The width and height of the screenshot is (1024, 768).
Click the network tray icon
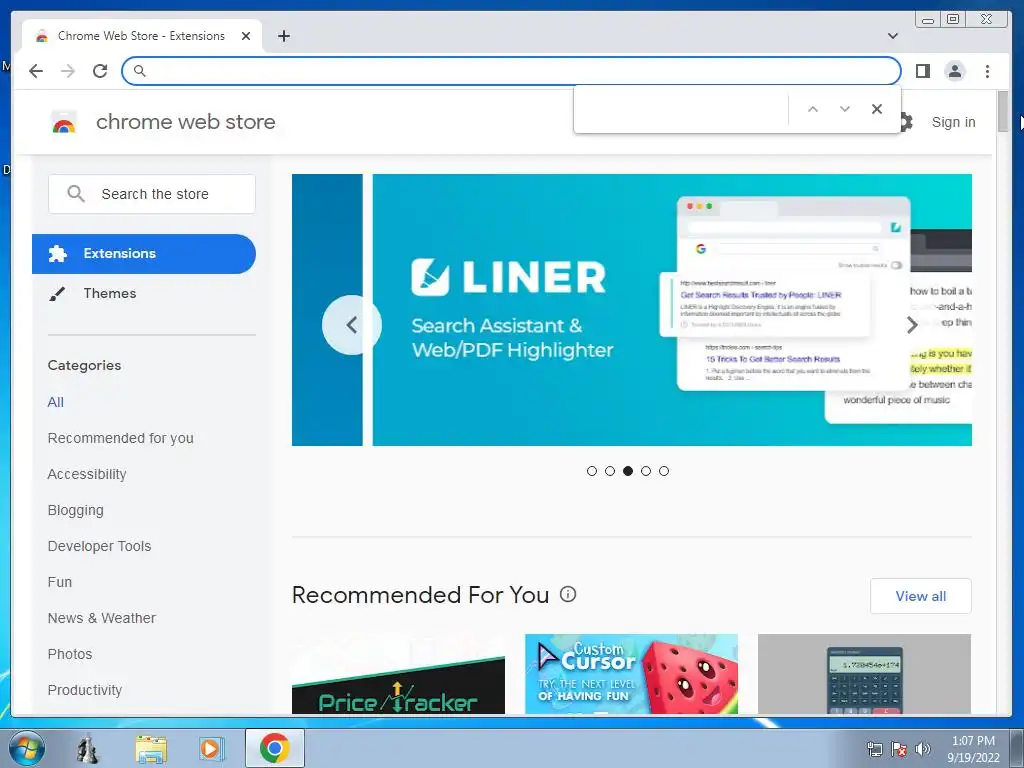(x=874, y=749)
